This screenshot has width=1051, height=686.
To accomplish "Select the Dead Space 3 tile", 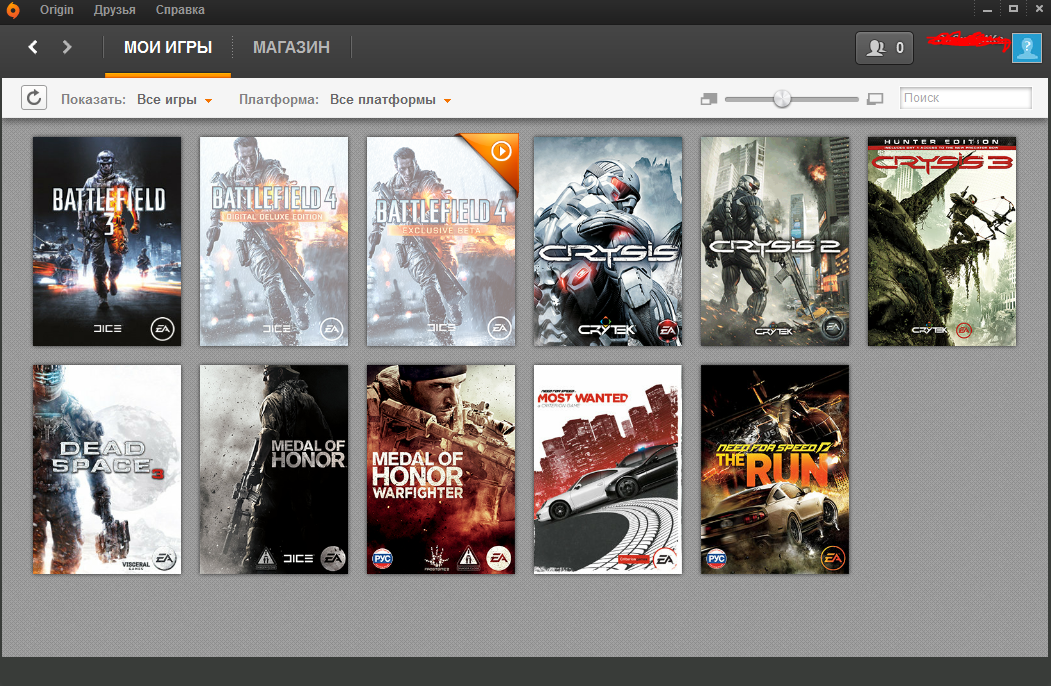I will pos(107,469).
